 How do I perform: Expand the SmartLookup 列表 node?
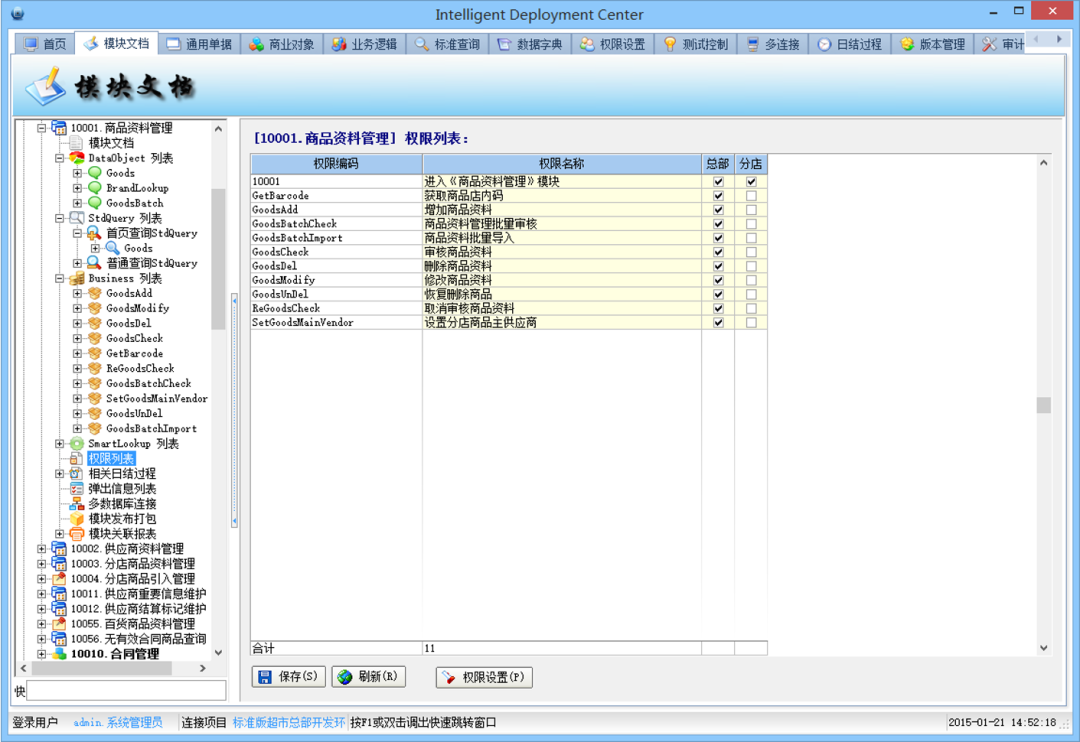coord(60,444)
